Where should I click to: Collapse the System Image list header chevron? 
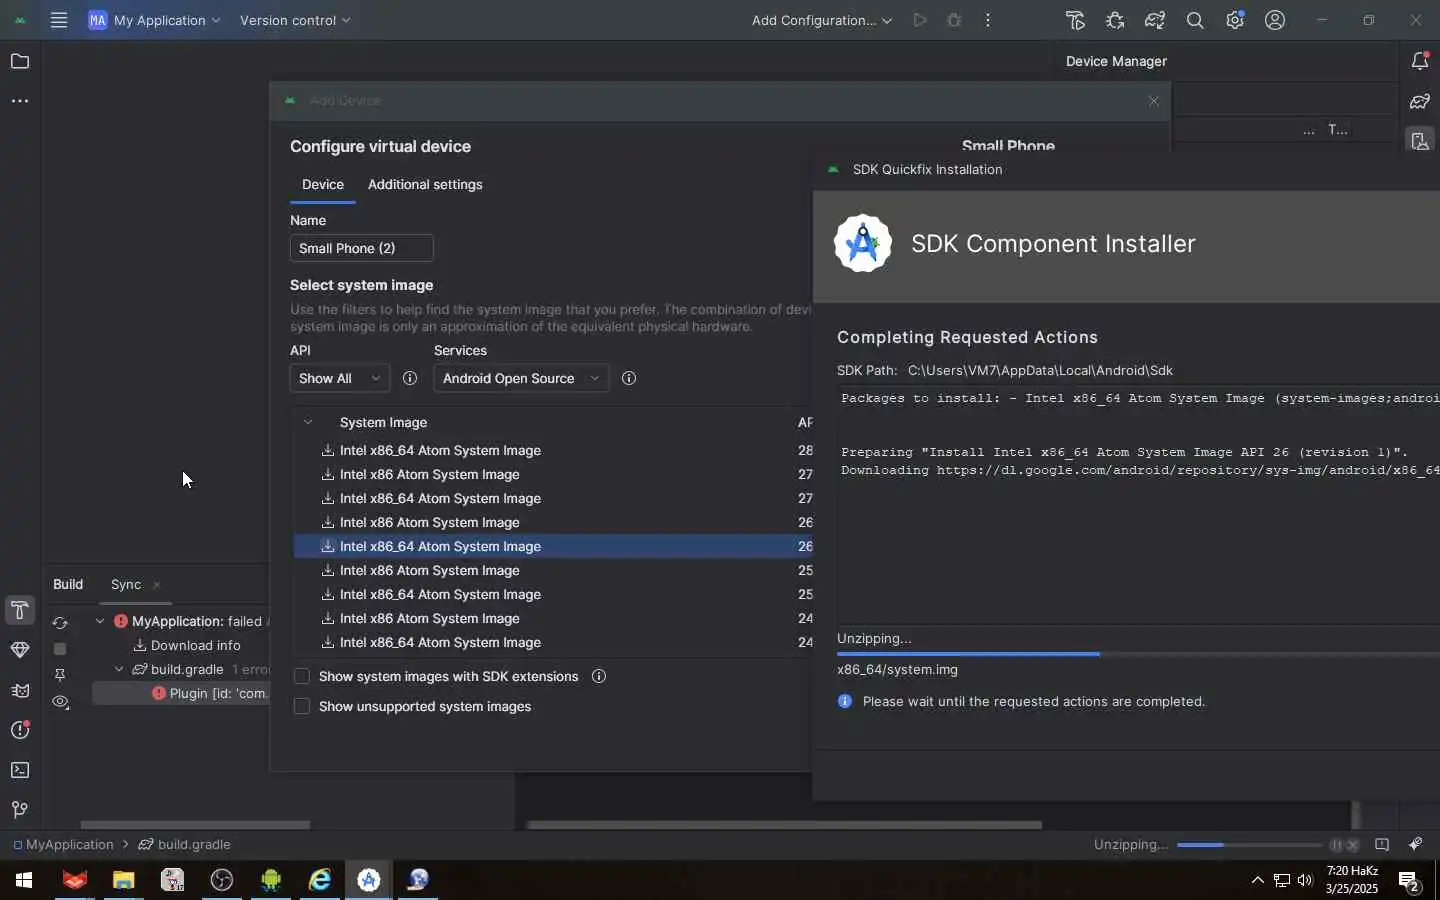click(x=308, y=422)
